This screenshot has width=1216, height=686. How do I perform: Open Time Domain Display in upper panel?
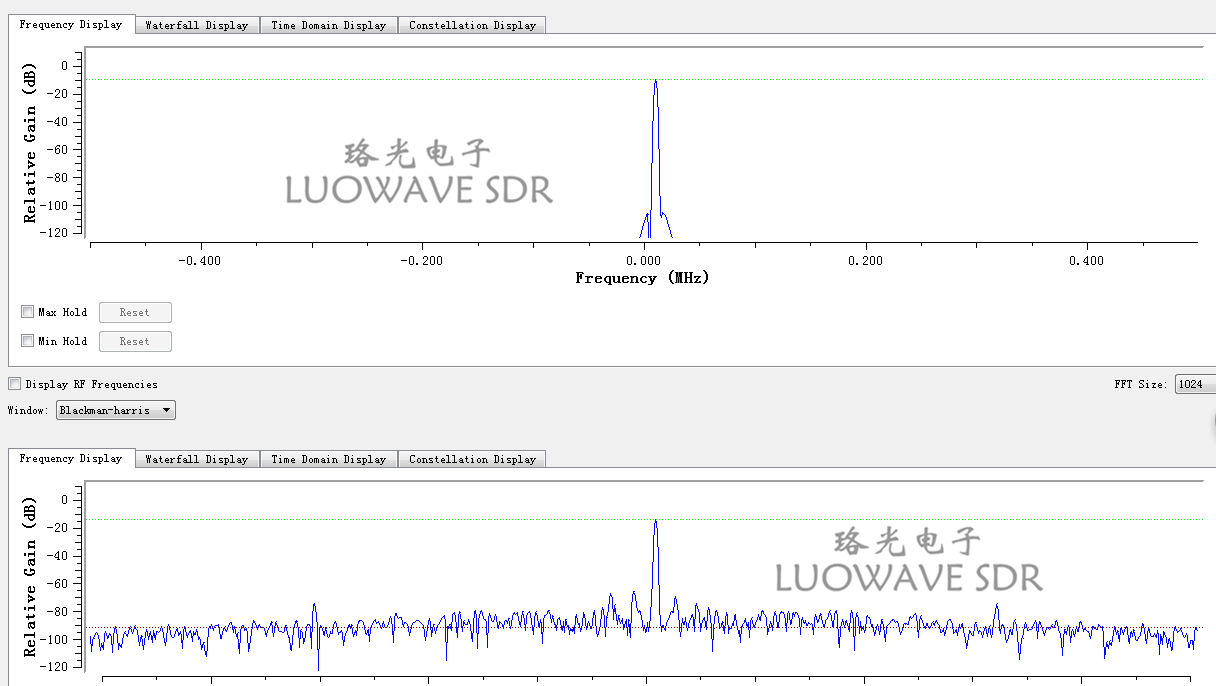(328, 24)
